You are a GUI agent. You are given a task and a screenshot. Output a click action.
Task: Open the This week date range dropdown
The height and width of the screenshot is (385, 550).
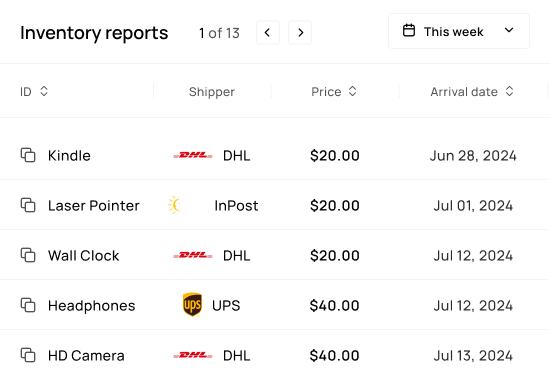(x=459, y=31)
